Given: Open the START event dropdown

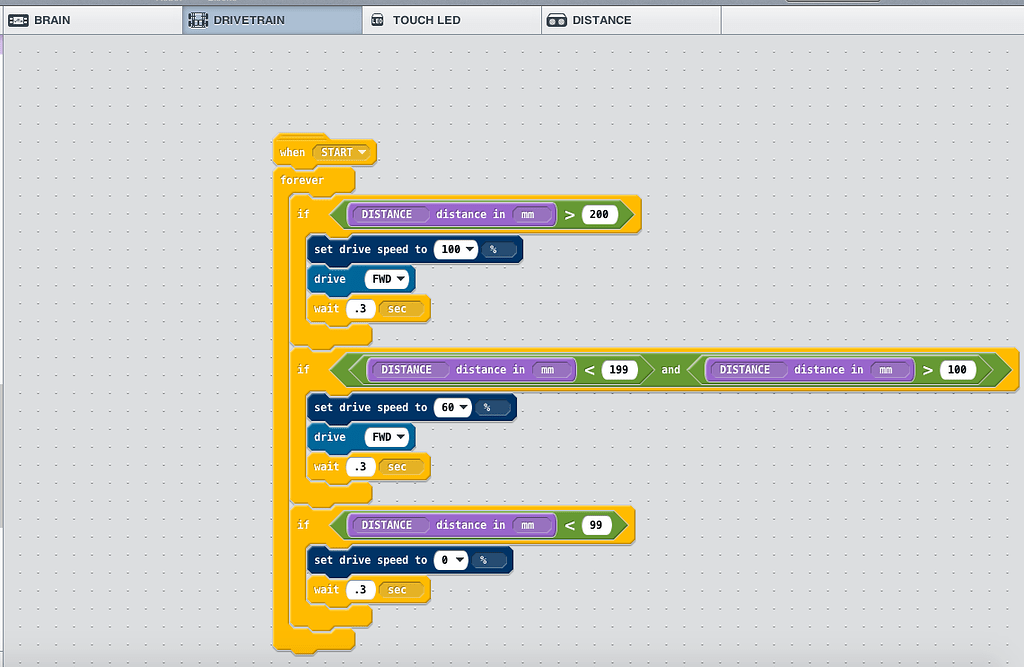Looking at the screenshot, I should point(342,151).
